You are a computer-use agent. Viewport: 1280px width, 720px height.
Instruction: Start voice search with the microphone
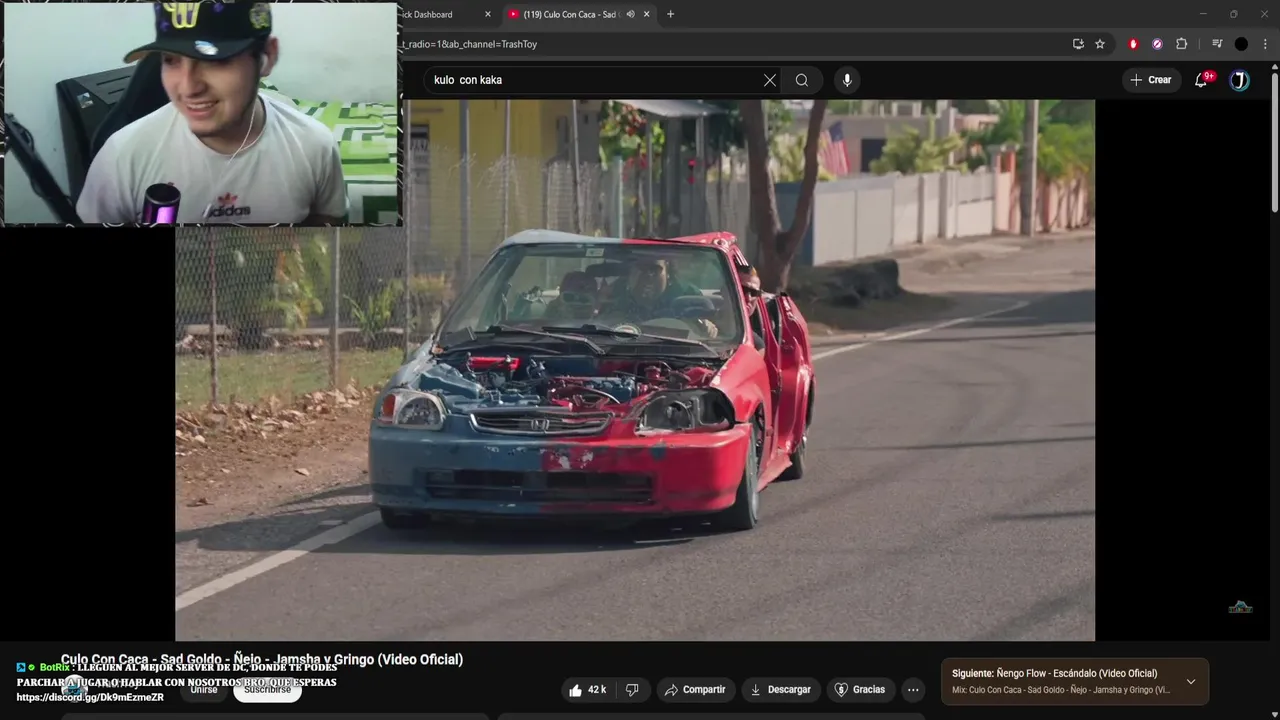tap(847, 80)
